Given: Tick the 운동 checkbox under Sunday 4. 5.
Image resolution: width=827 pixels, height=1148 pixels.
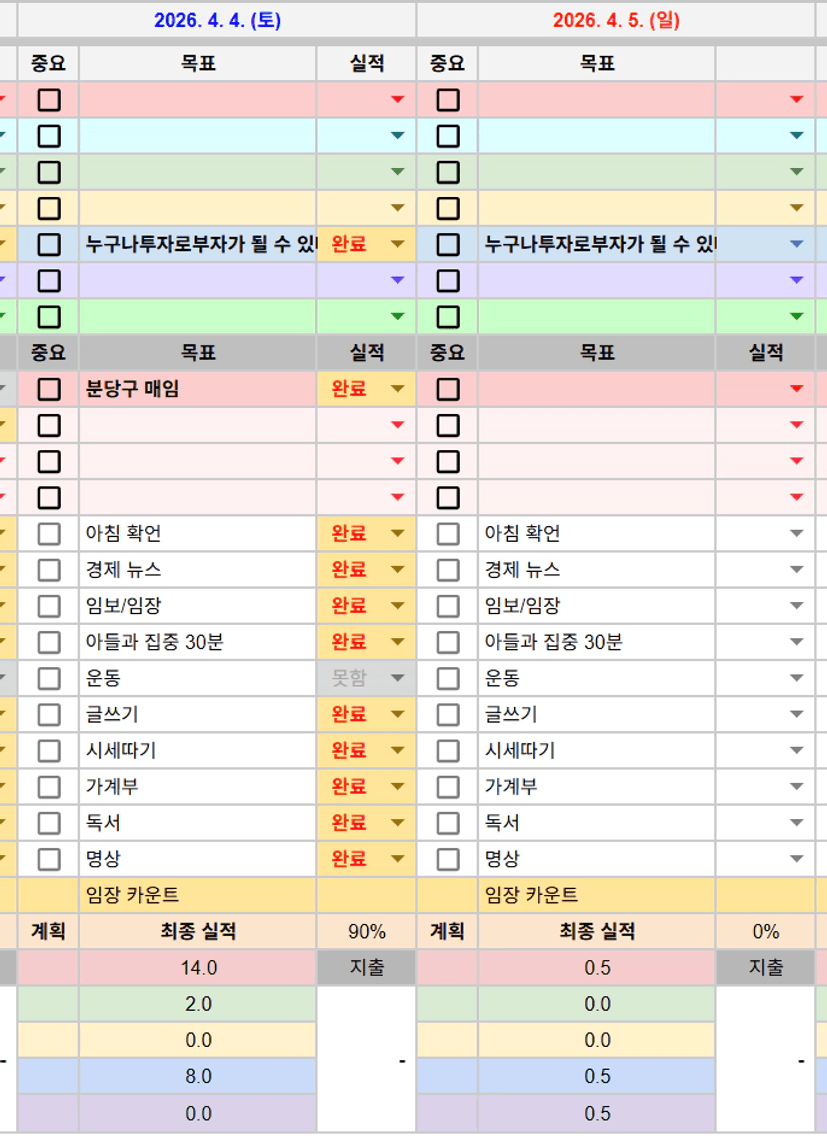Looking at the screenshot, I should (x=448, y=679).
